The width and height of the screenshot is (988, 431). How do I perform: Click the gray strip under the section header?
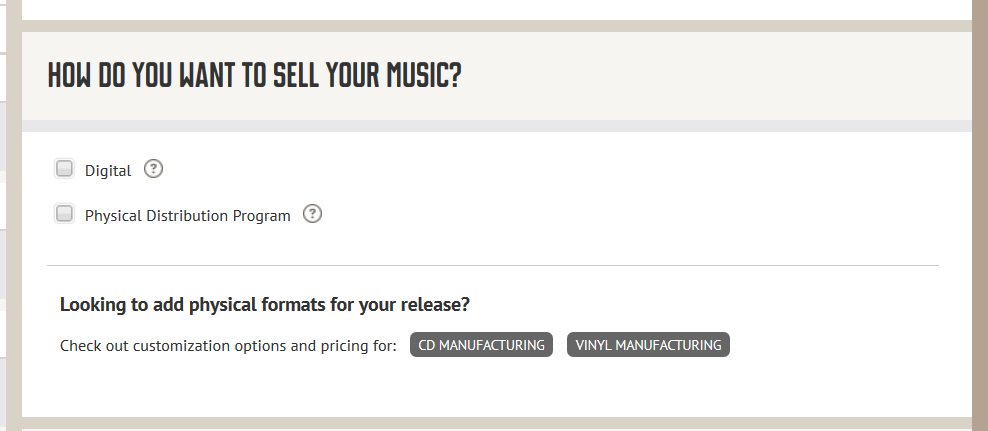[x=497, y=126]
